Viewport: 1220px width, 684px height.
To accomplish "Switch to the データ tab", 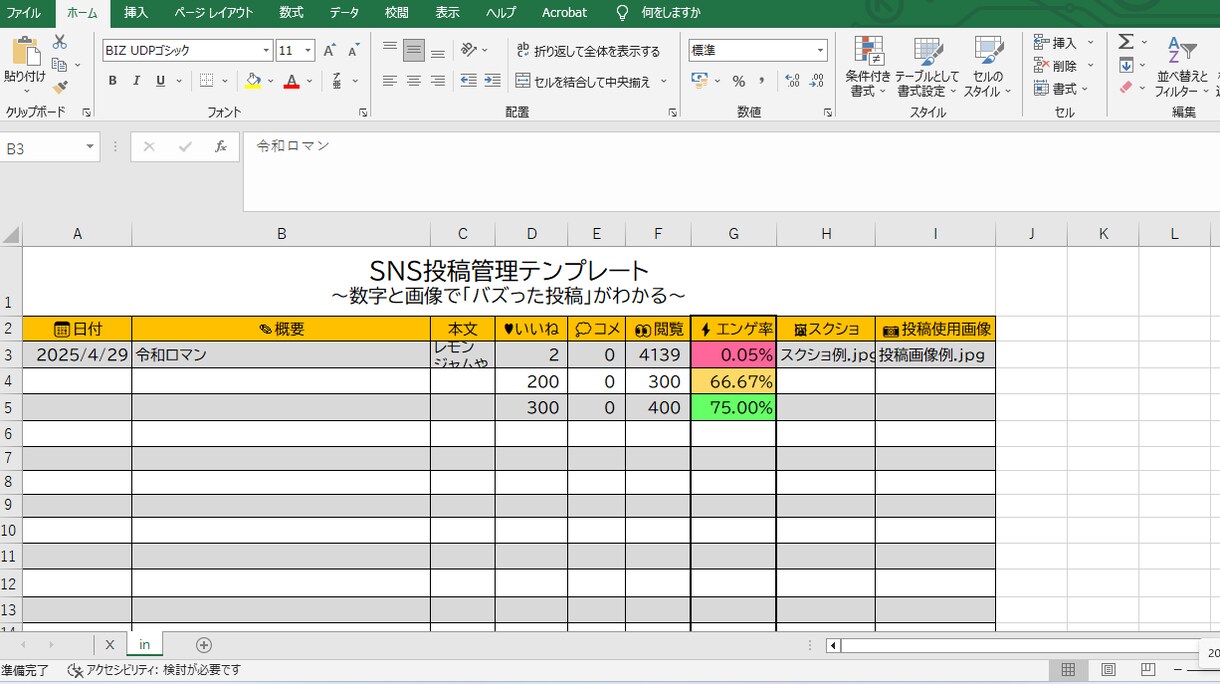I will tap(344, 13).
